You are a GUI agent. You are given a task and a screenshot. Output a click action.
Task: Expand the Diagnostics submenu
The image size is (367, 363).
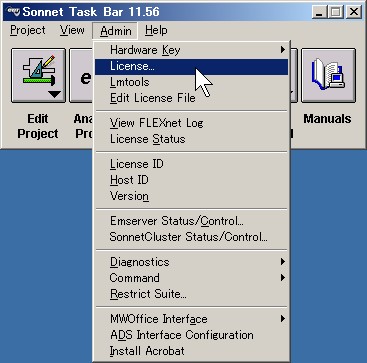coord(192,262)
